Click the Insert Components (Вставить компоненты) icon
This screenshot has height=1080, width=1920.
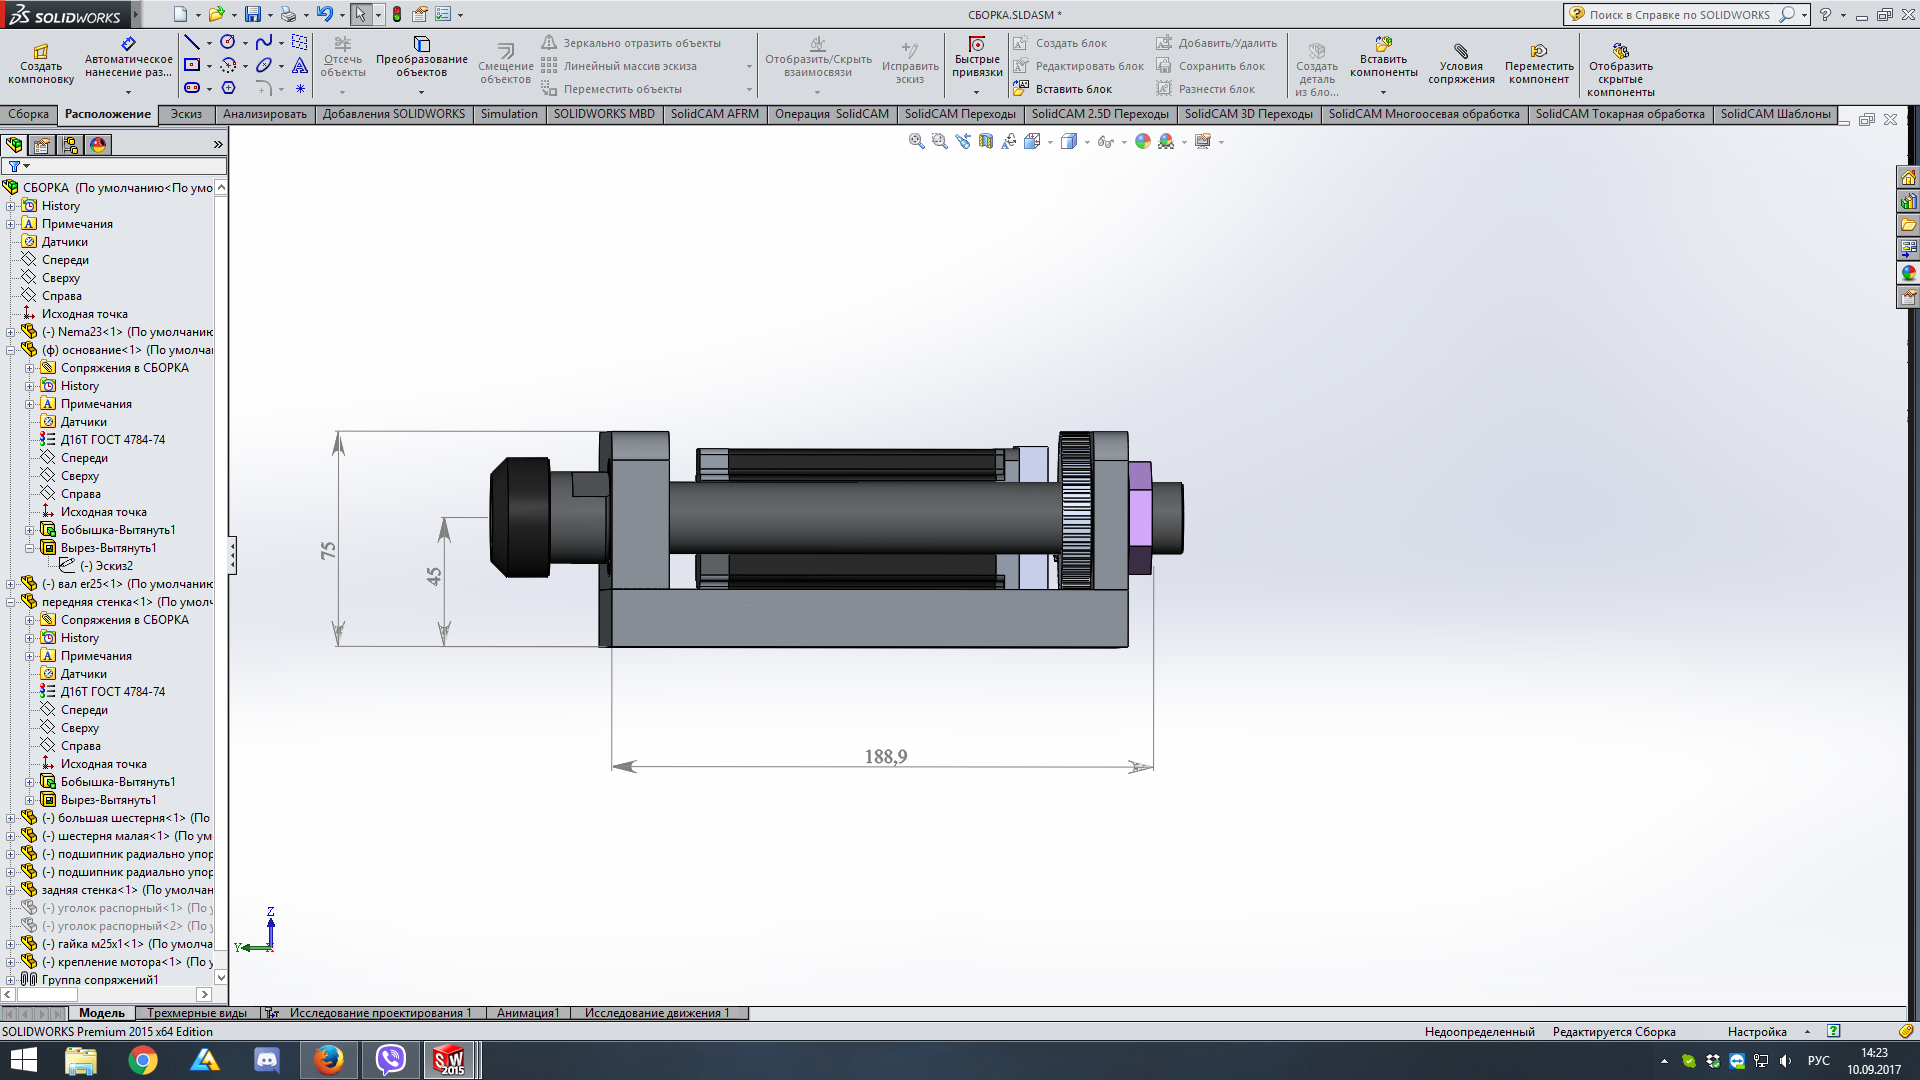click(1383, 45)
